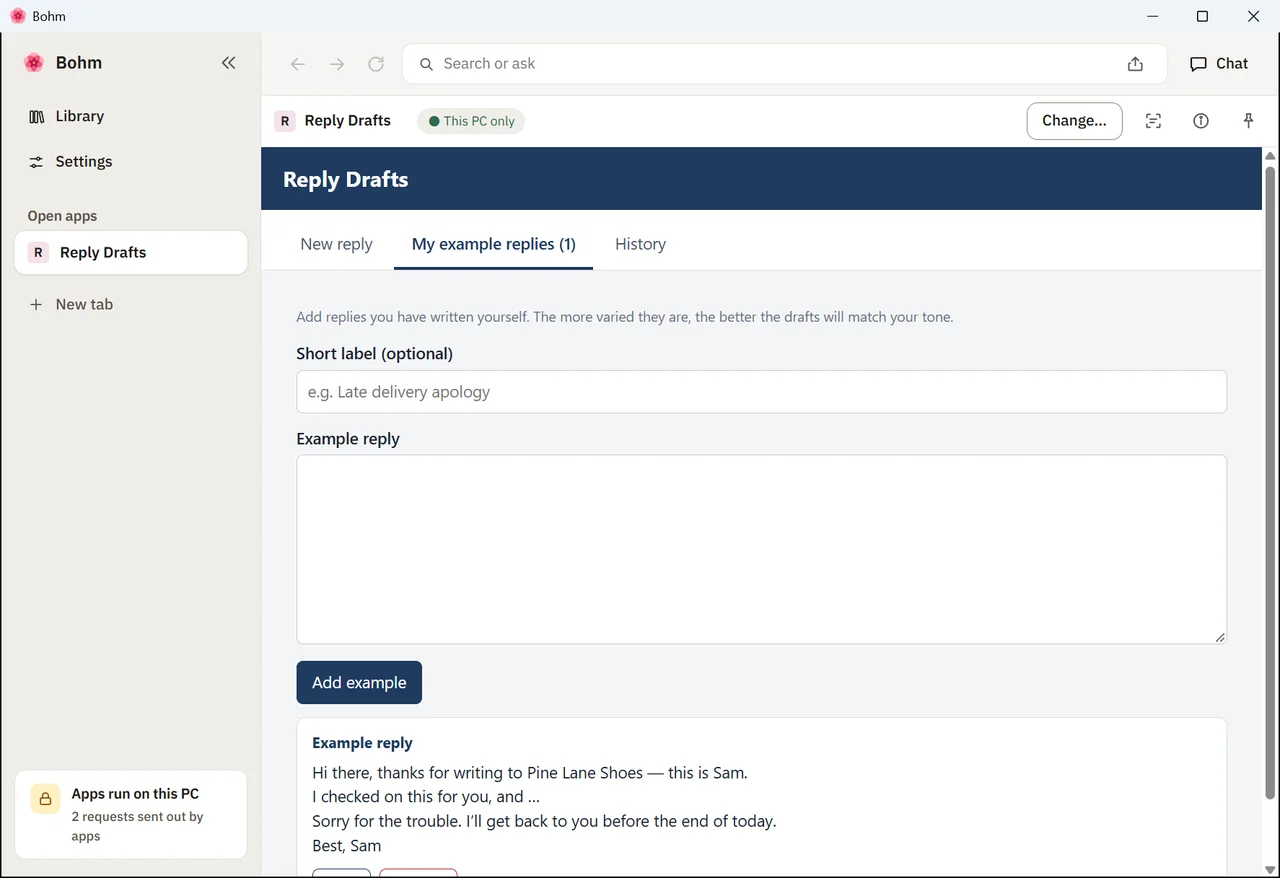Click the This PC only badge
Screen dimensions: 1280x878
tap(471, 121)
